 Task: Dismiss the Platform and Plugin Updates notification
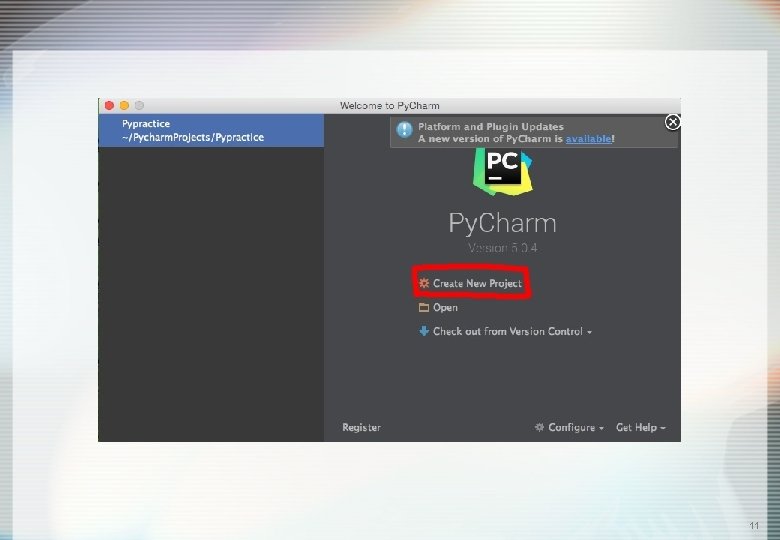673,122
